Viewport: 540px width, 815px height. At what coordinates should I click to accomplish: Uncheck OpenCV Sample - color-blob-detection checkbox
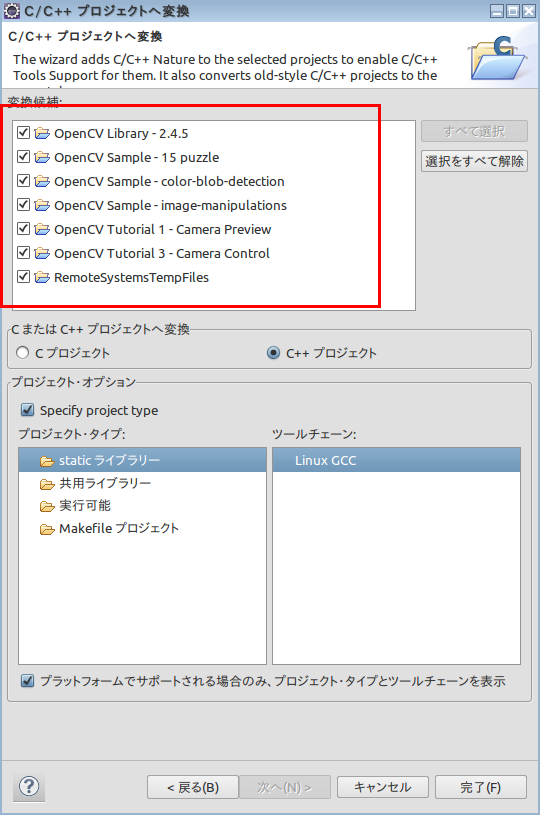click(x=23, y=180)
